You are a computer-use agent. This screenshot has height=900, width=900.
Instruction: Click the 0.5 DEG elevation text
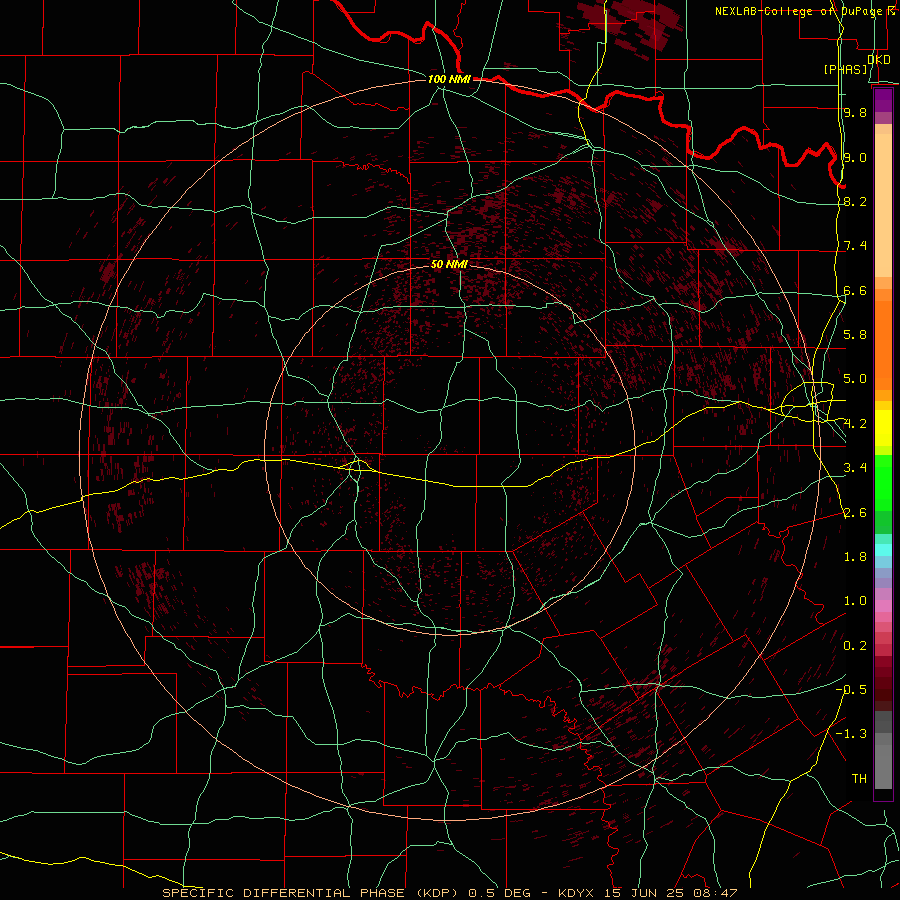pyautogui.click(x=500, y=893)
